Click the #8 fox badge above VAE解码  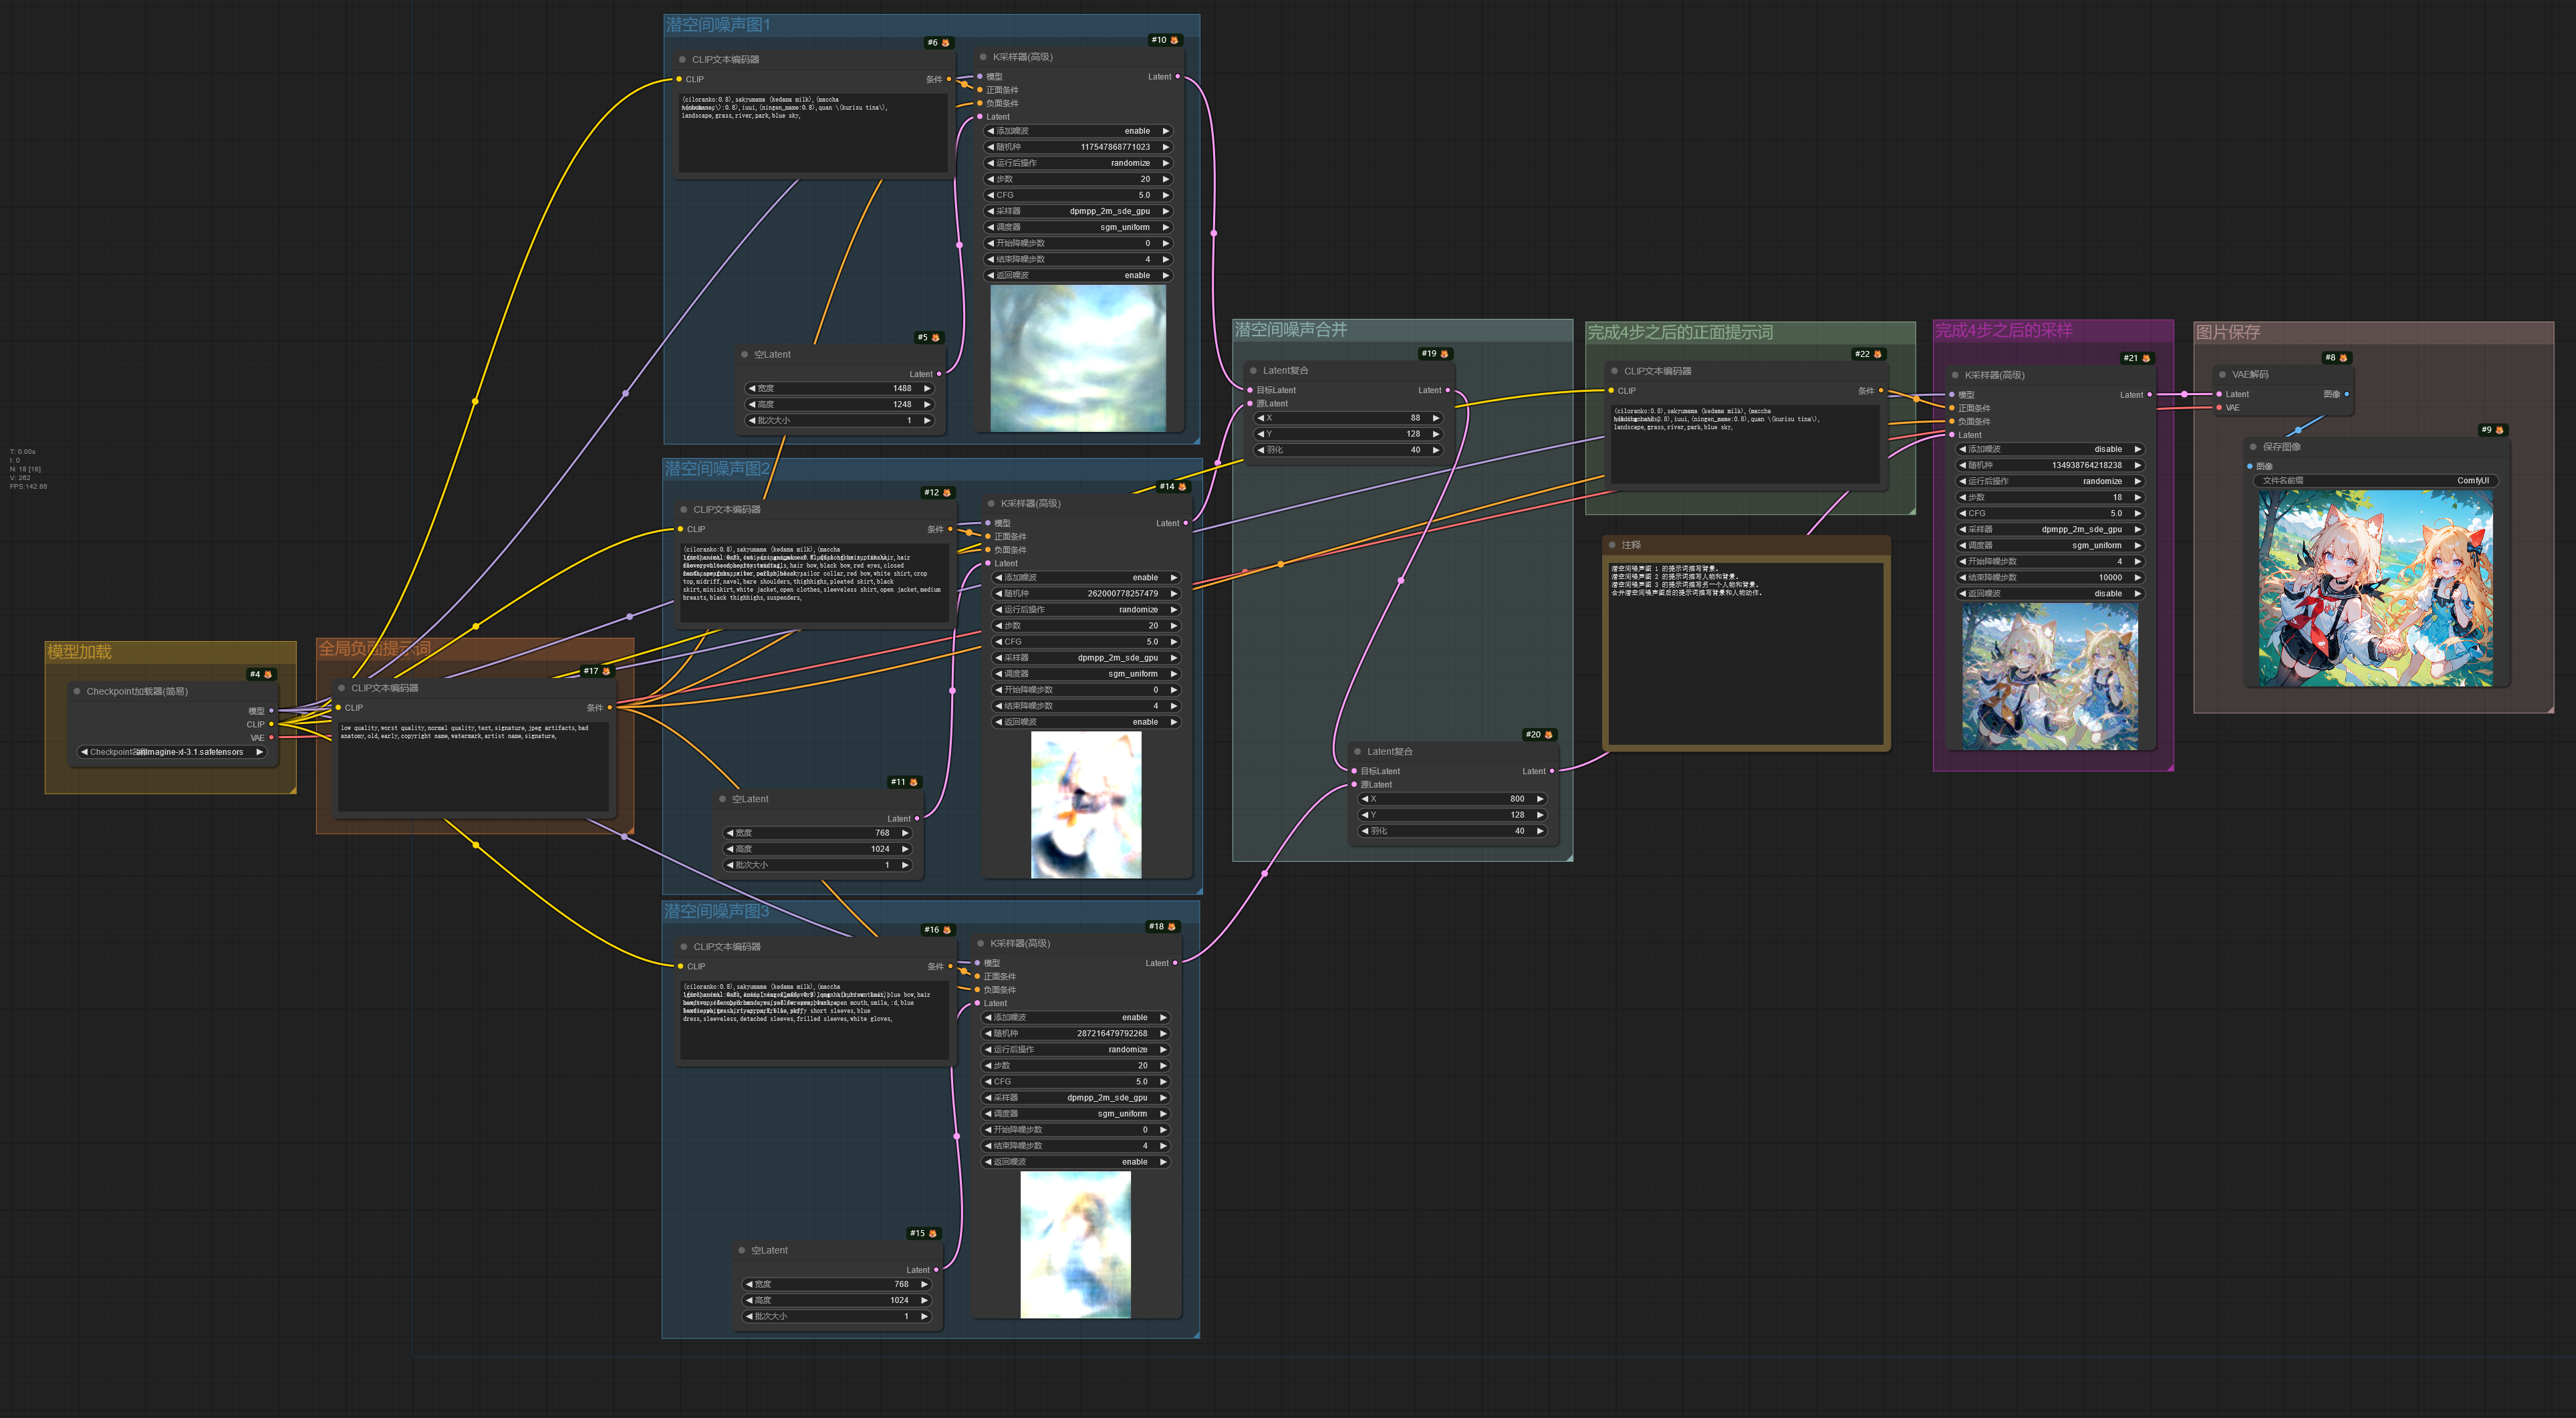[2343, 358]
